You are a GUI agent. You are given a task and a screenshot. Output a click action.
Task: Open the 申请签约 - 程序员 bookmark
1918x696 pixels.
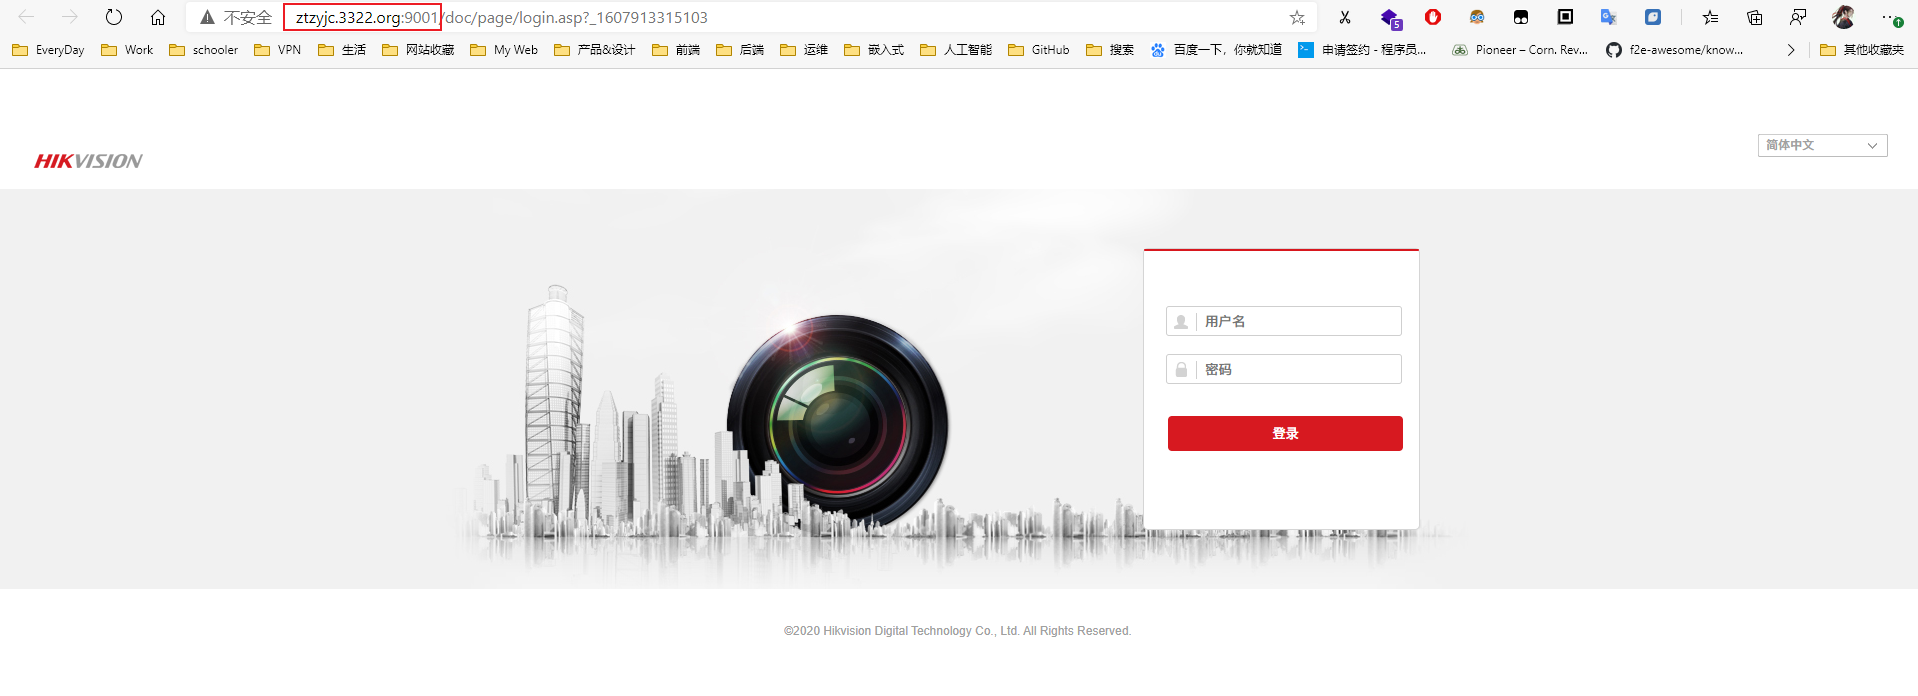(x=1362, y=50)
